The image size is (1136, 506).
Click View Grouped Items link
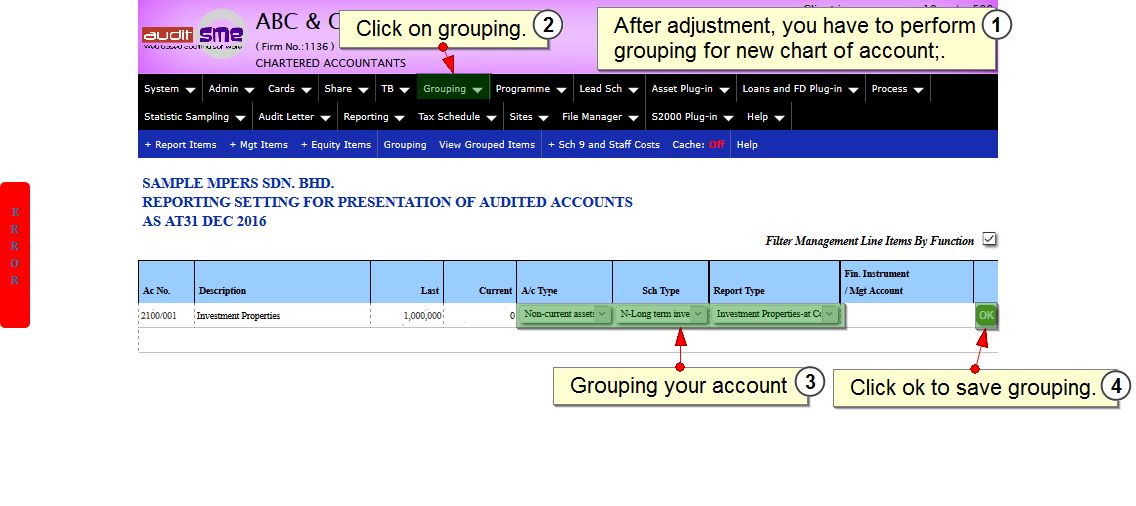(x=487, y=145)
